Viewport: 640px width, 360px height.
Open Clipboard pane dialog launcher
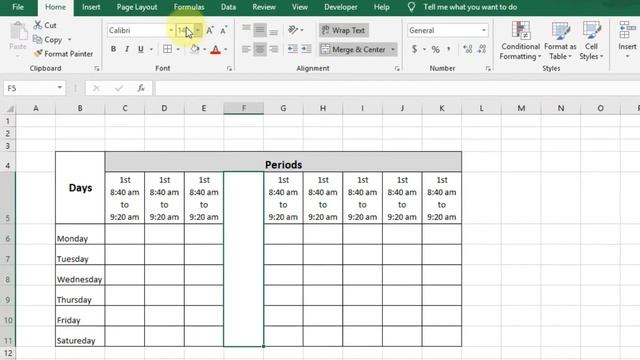(x=97, y=69)
